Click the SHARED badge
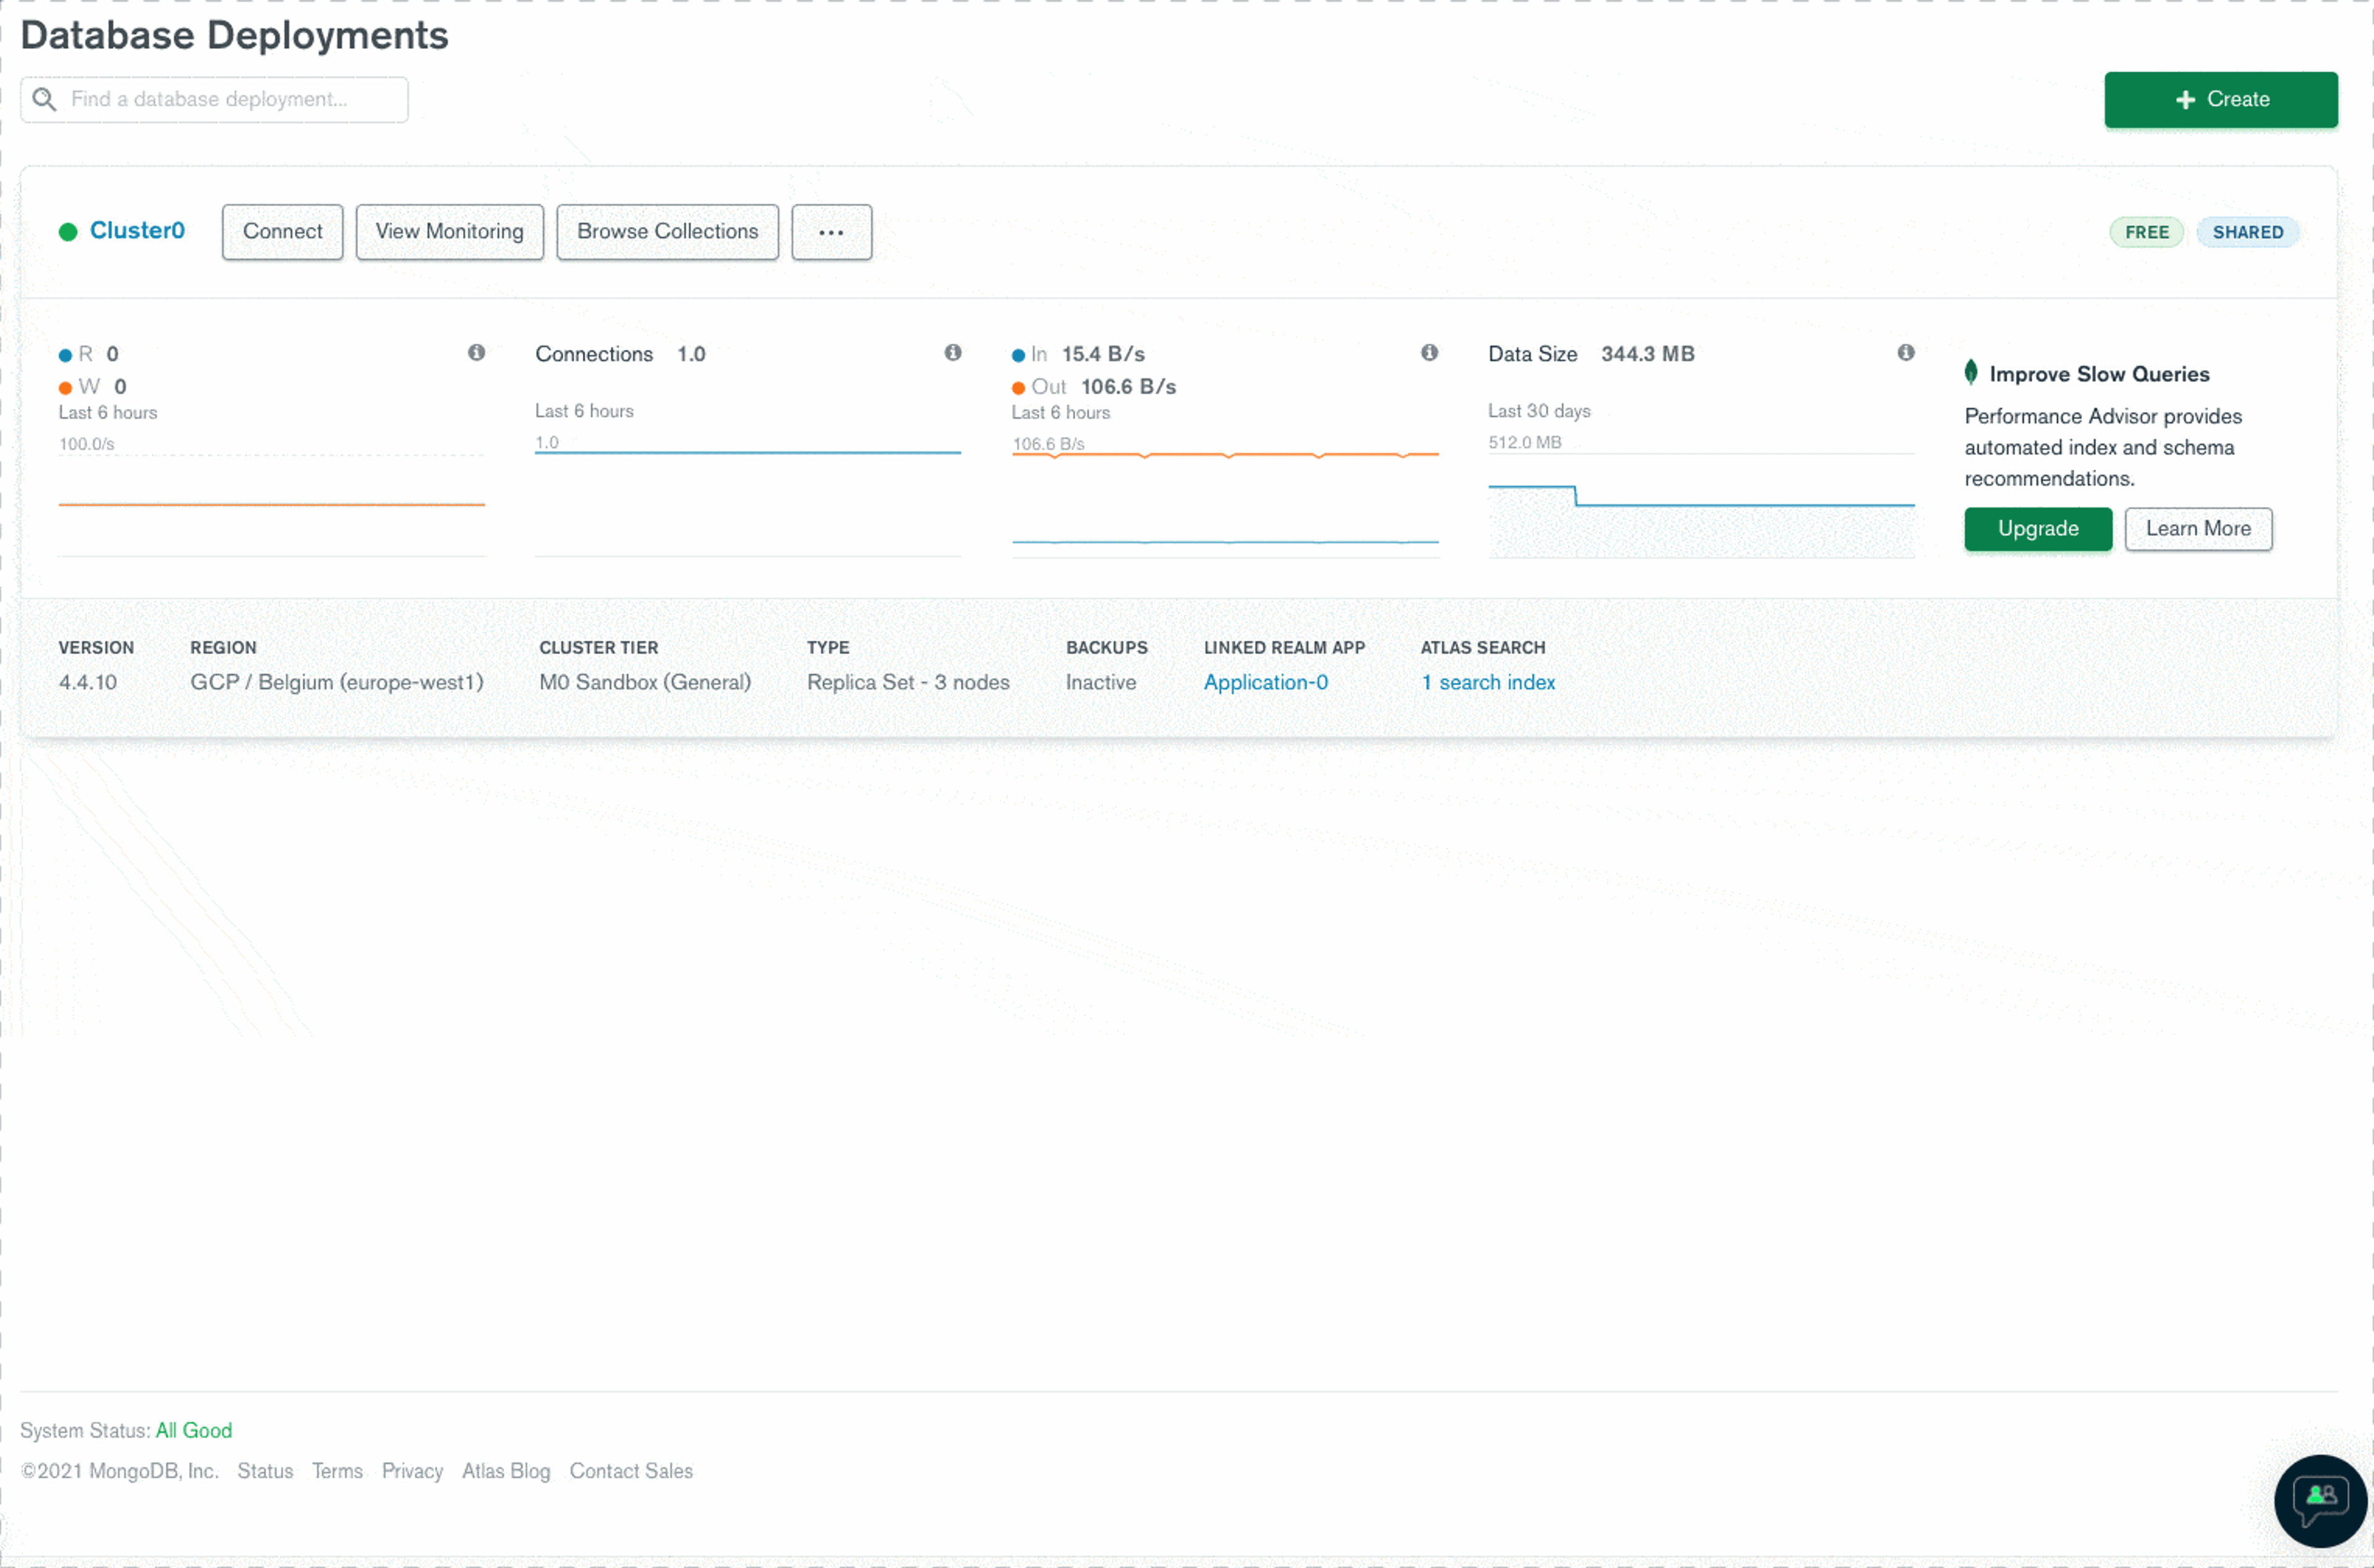Image resolution: width=2374 pixels, height=1568 pixels. [x=2247, y=232]
